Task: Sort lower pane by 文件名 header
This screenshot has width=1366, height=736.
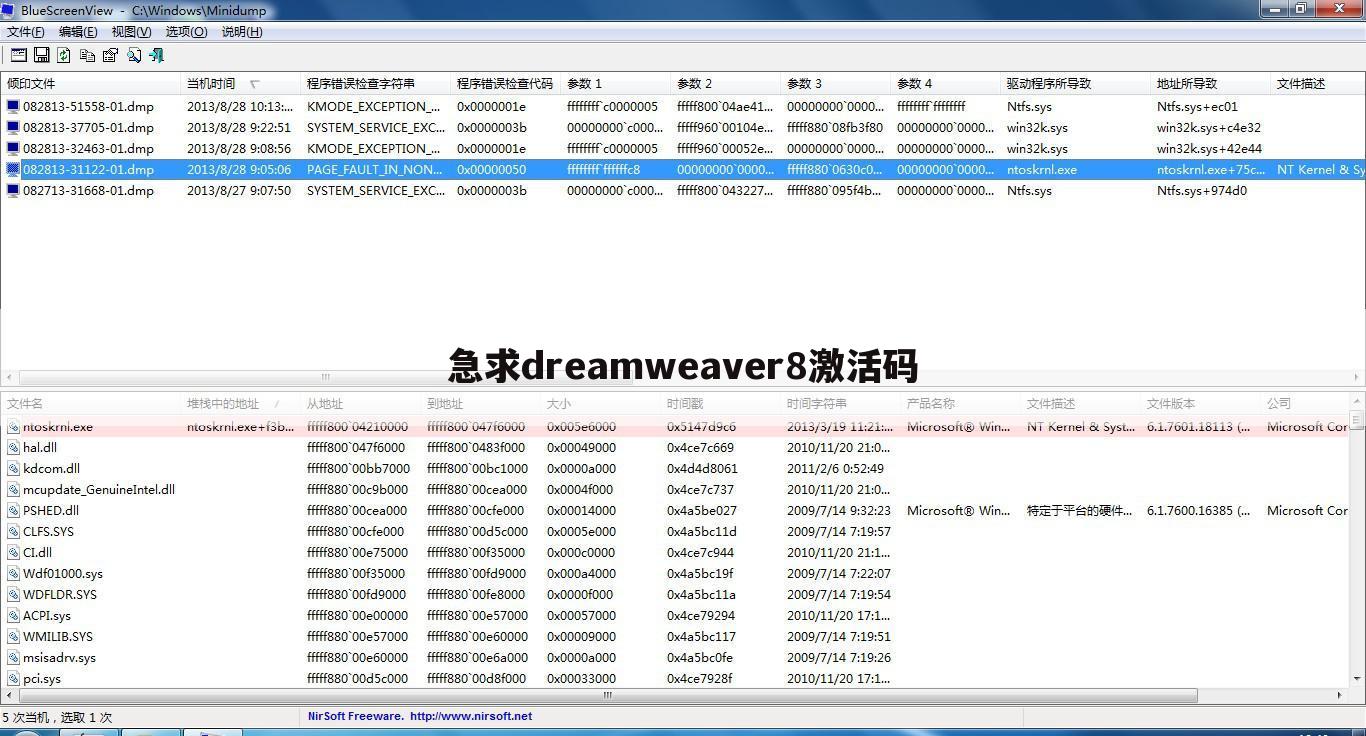Action: click(90, 404)
